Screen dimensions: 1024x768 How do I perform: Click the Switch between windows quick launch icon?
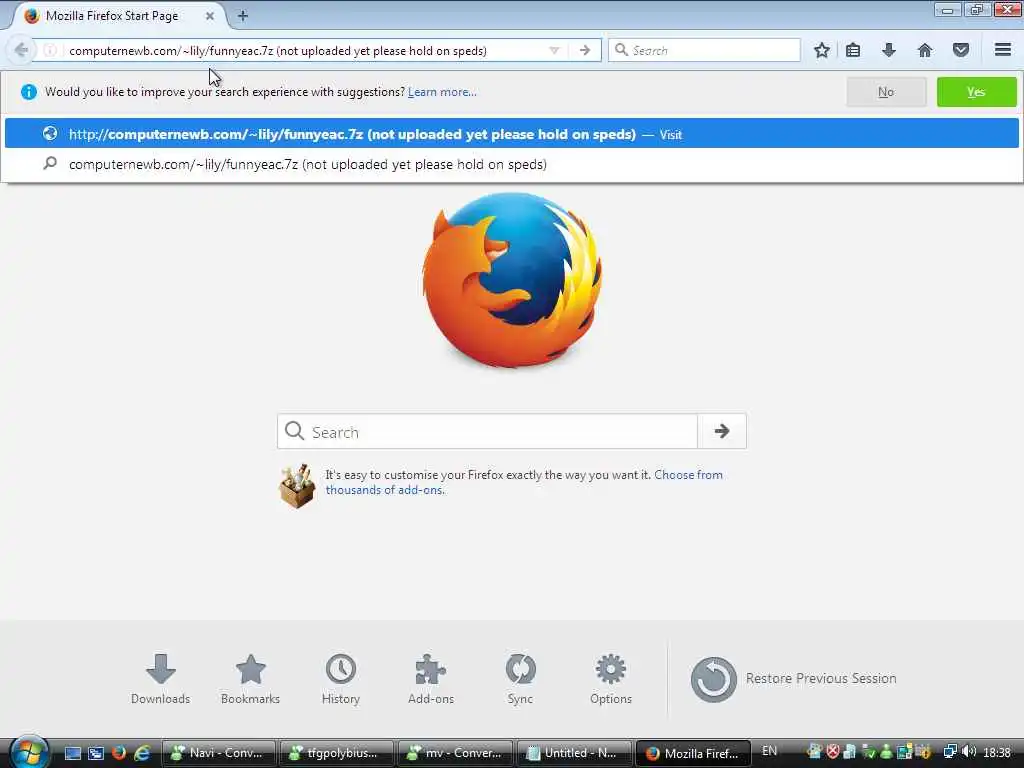96,754
